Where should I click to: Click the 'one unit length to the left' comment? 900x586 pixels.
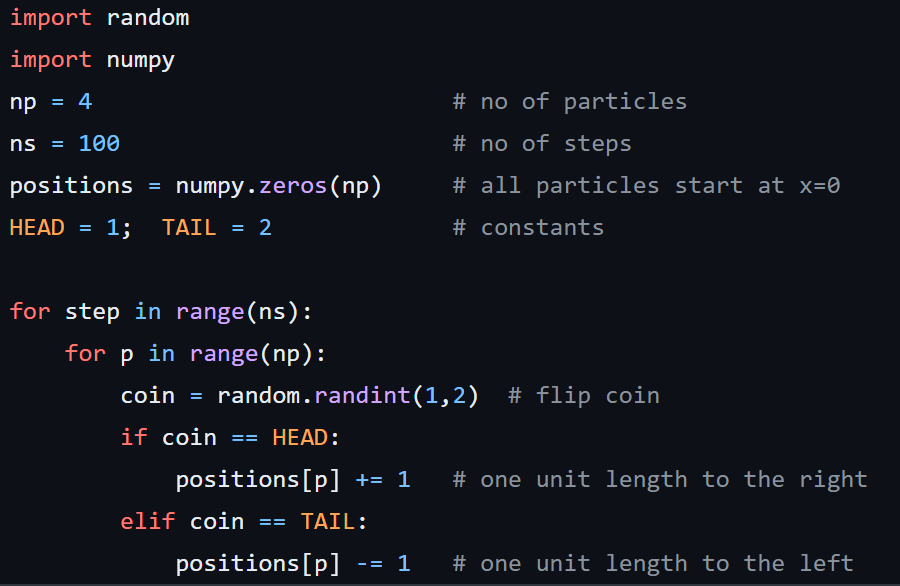click(653, 564)
